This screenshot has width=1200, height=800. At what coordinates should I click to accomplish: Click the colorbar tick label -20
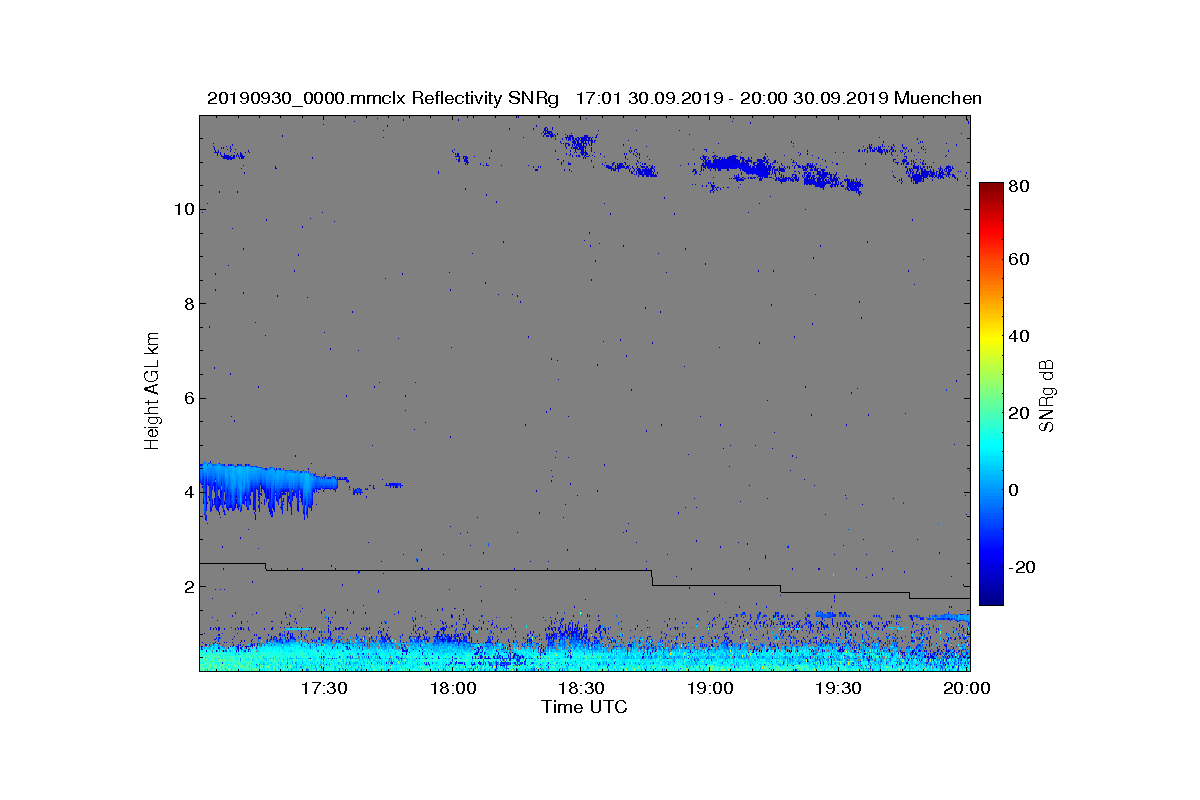click(1022, 566)
